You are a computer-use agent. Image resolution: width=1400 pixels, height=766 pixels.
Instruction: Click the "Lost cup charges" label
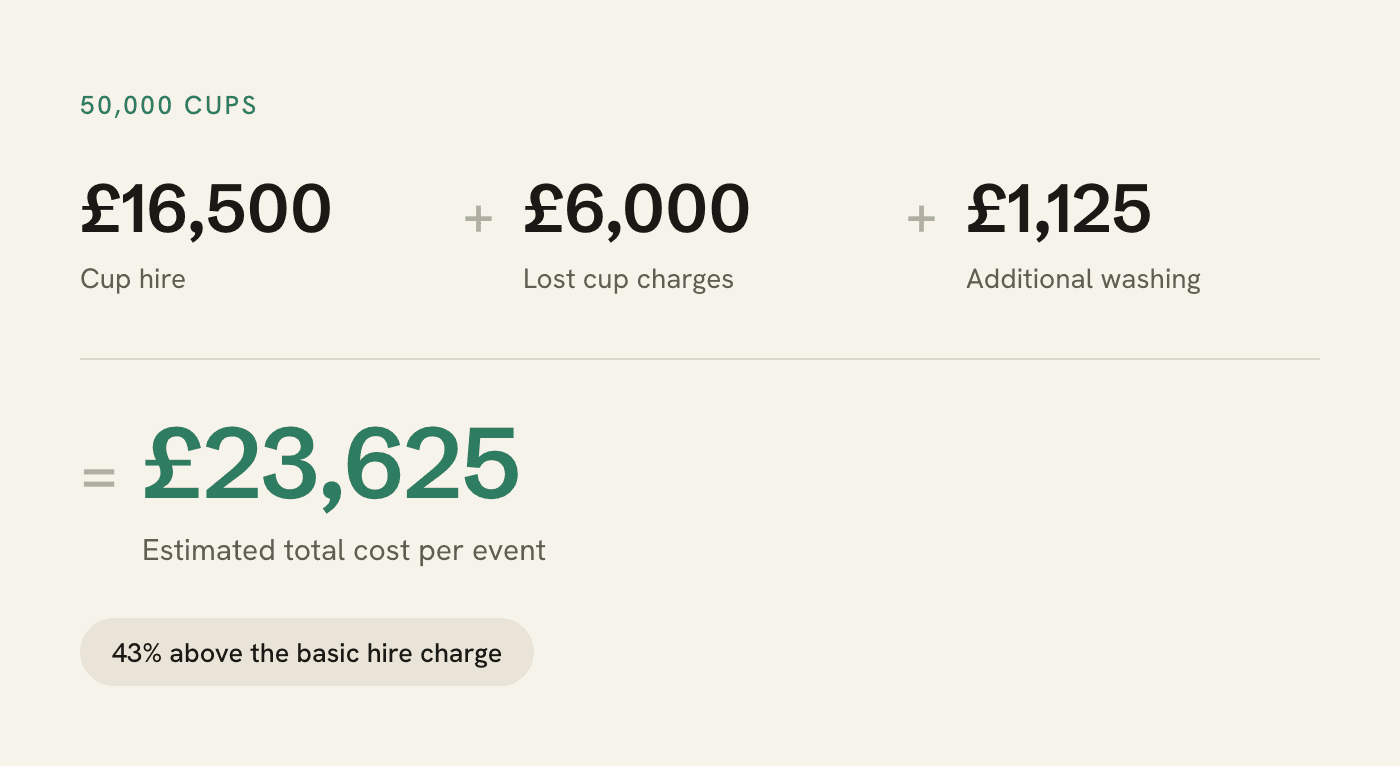pos(628,279)
